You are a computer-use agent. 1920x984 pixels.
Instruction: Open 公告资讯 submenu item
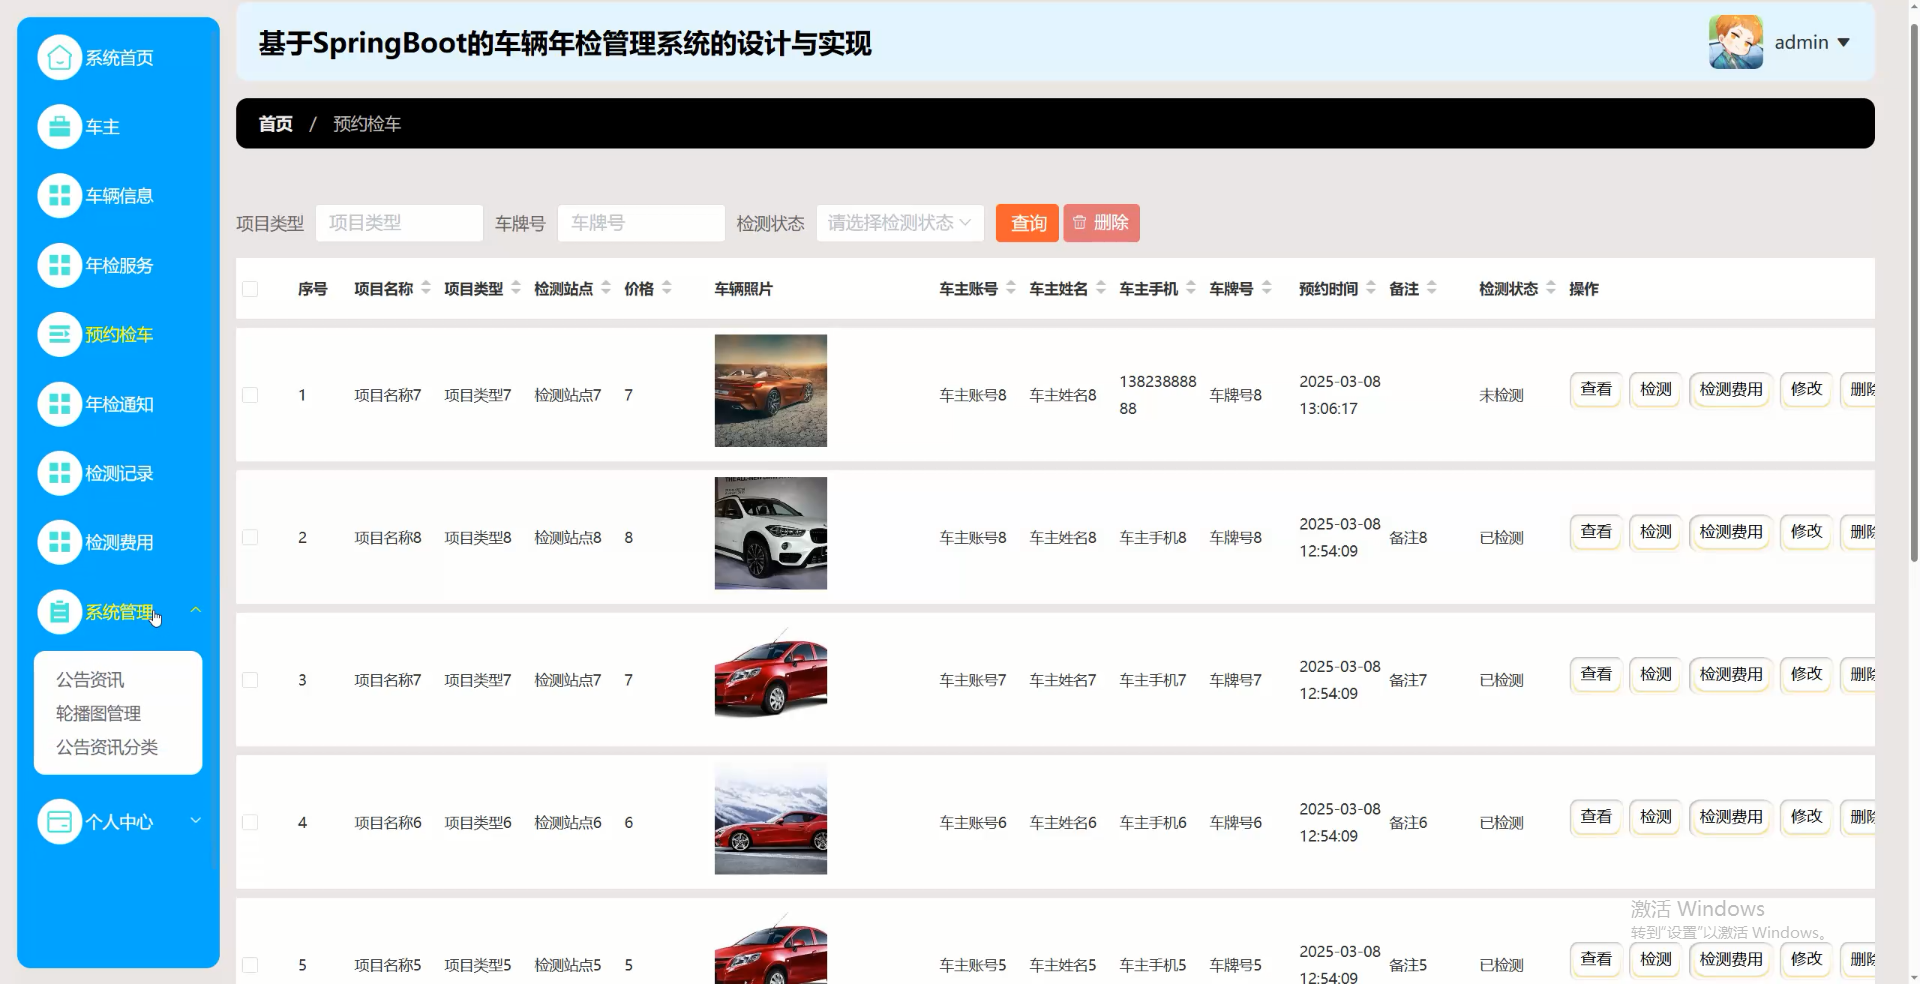pyautogui.click(x=90, y=680)
